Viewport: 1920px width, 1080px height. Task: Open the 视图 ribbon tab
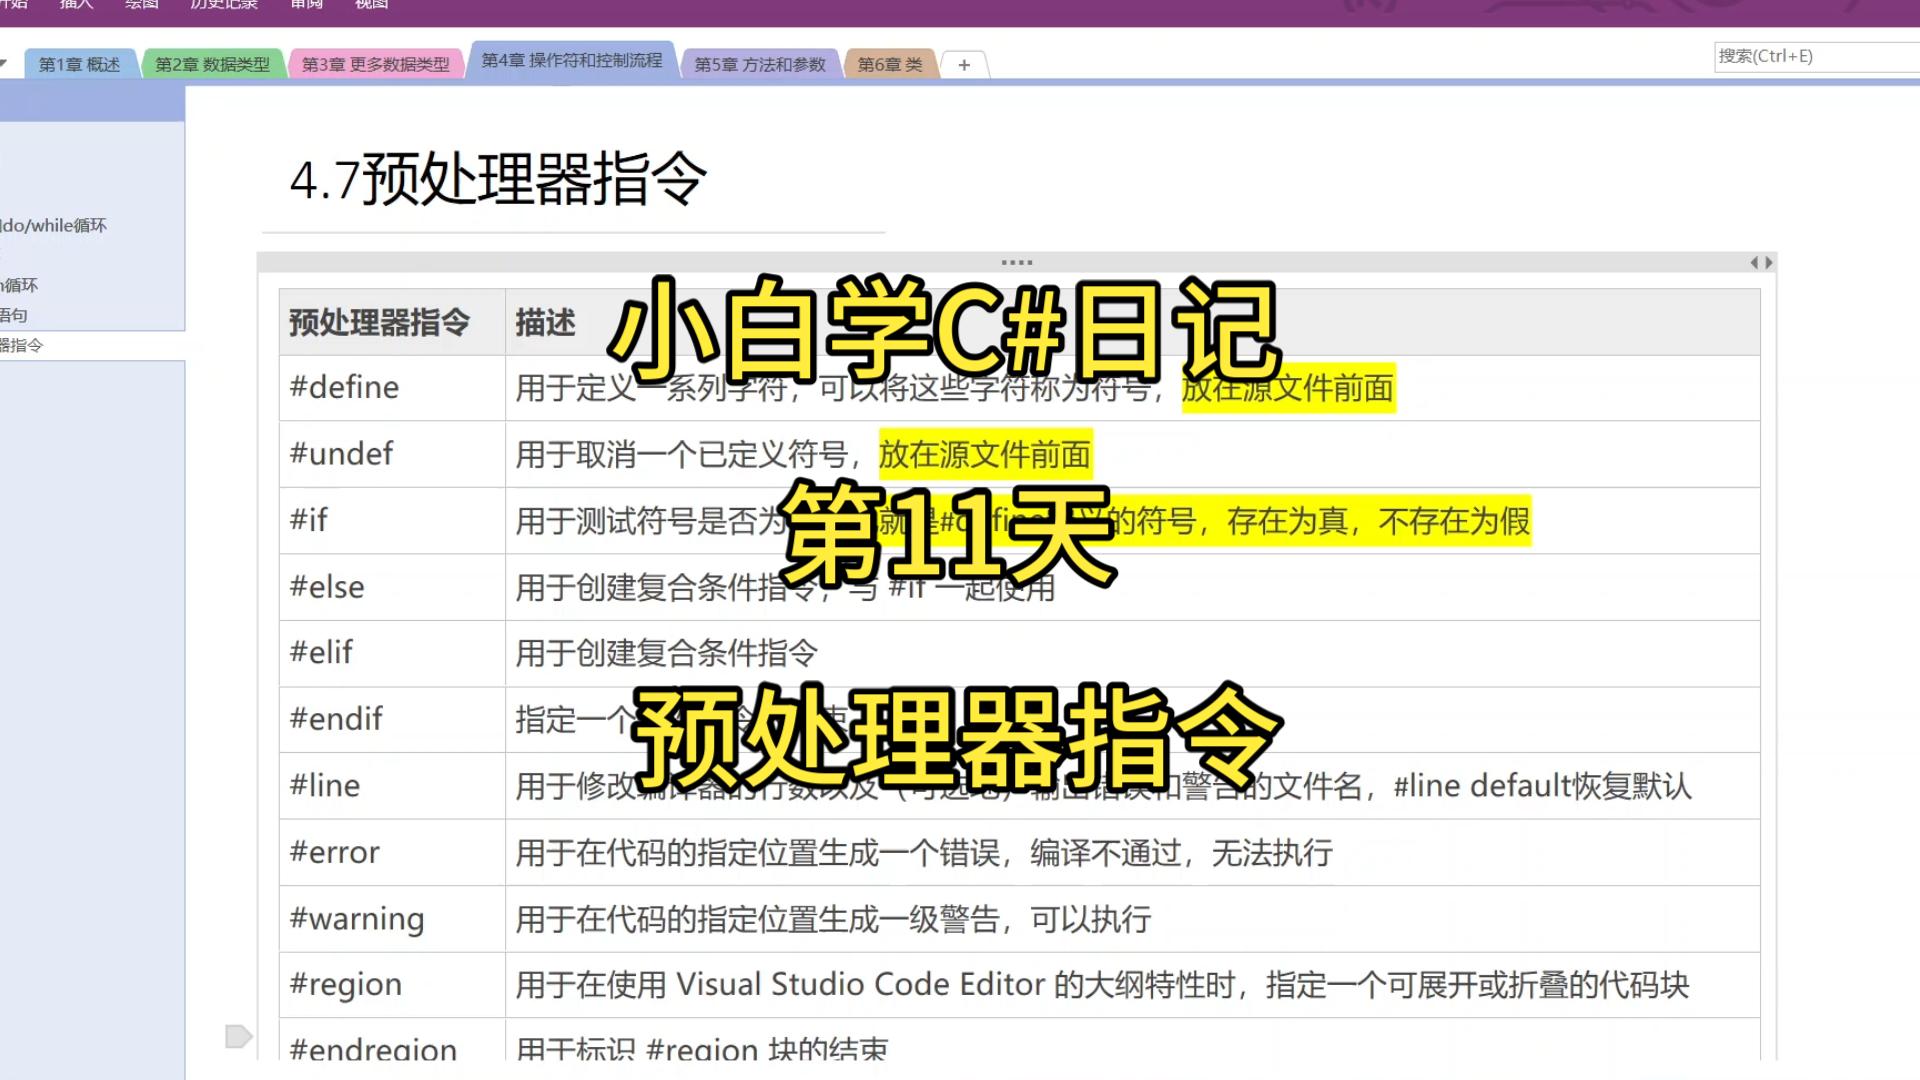pyautogui.click(x=371, y=5)
